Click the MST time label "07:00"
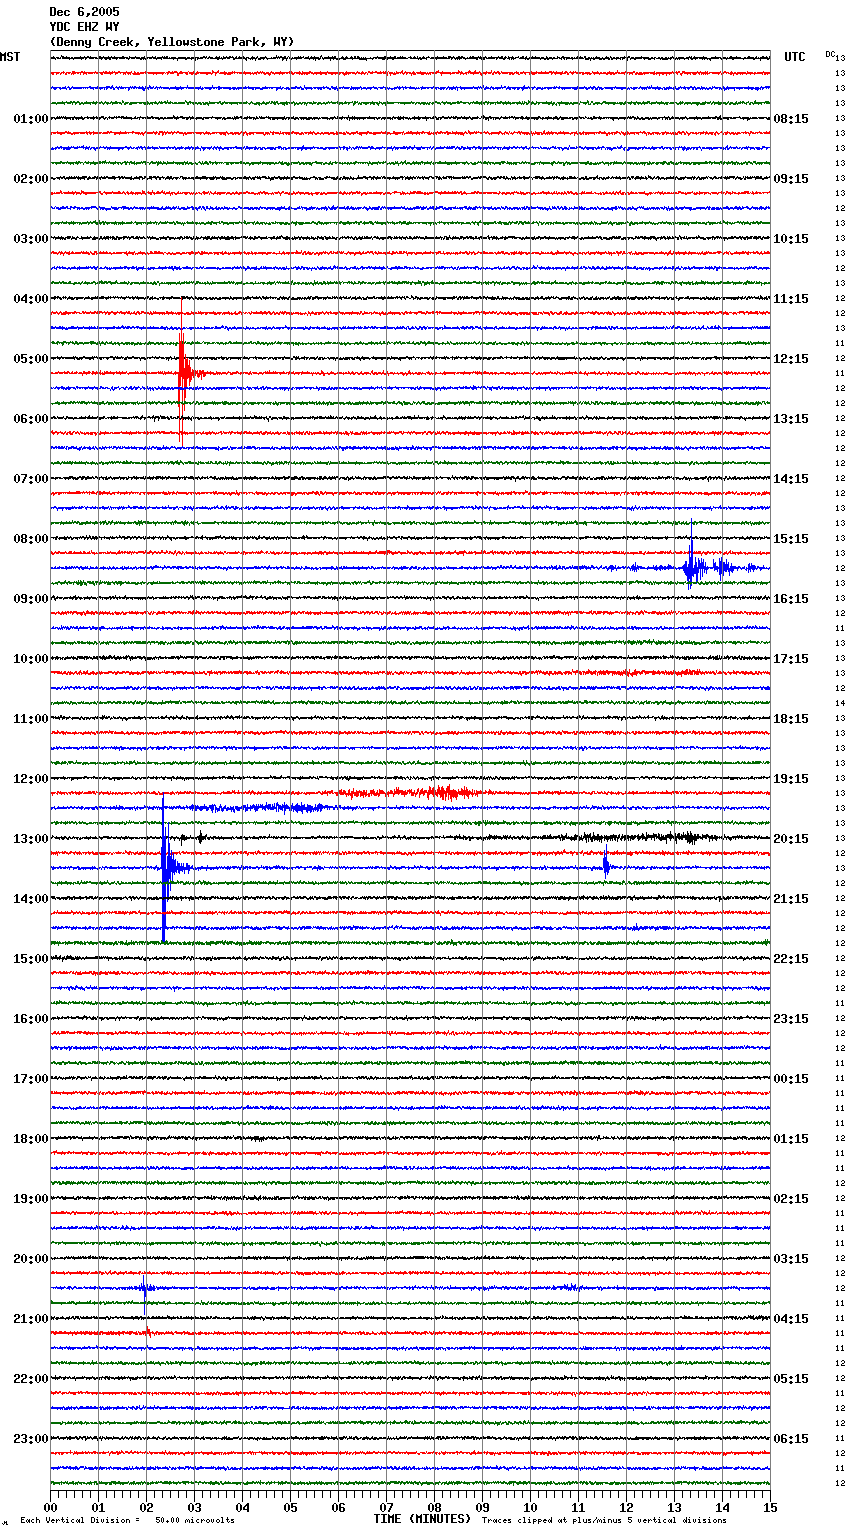Image resolution: width=850 pixels, height=1534 pixels. pos(31,479)
